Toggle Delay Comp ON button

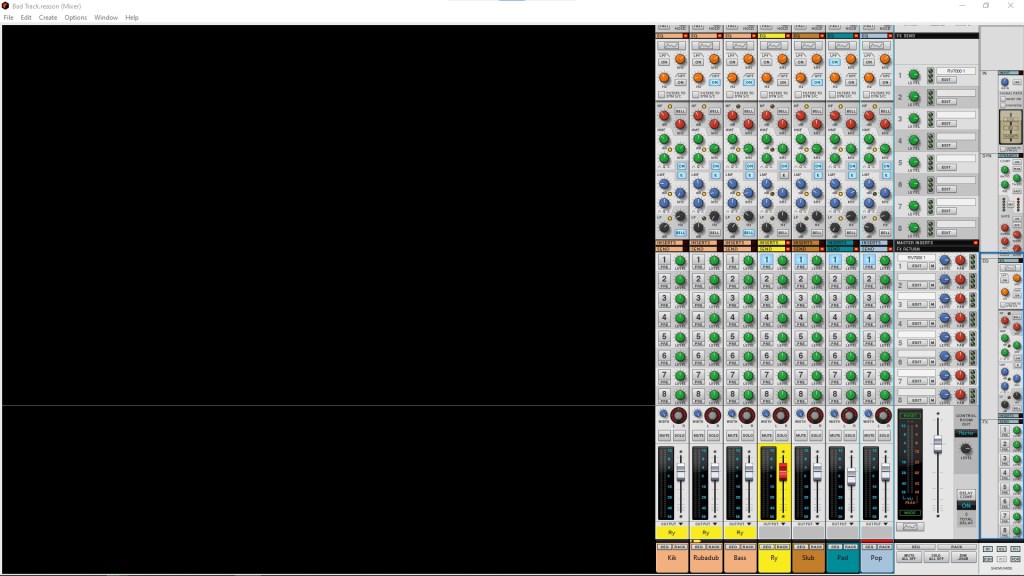pyautogui.click(x=965, y=505)
